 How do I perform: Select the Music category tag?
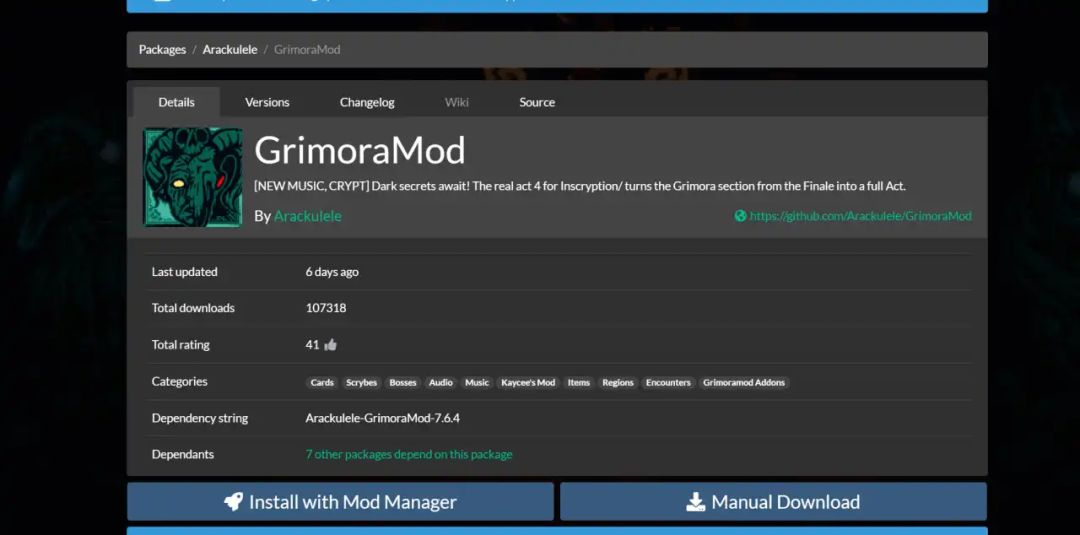click(477, 383)
